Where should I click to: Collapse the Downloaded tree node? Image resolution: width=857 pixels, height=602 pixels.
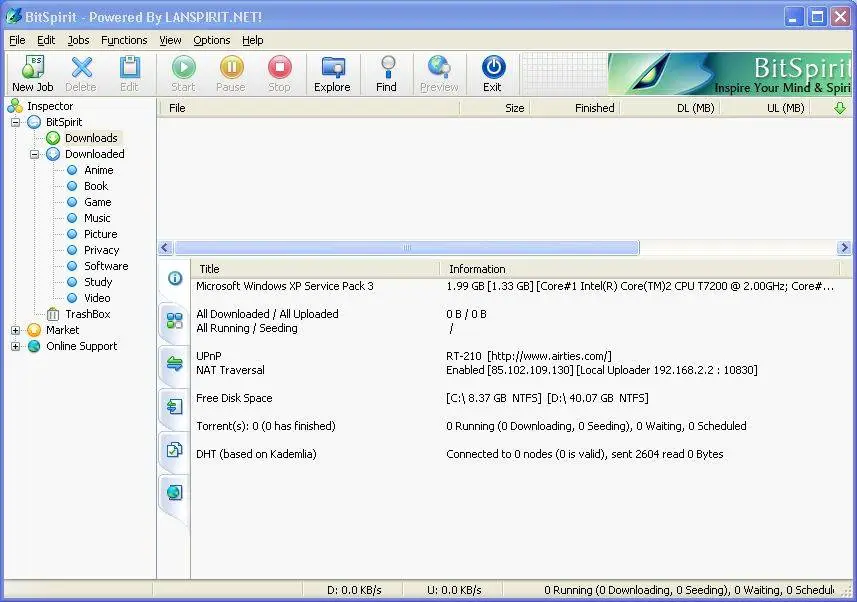pos(34,154)
